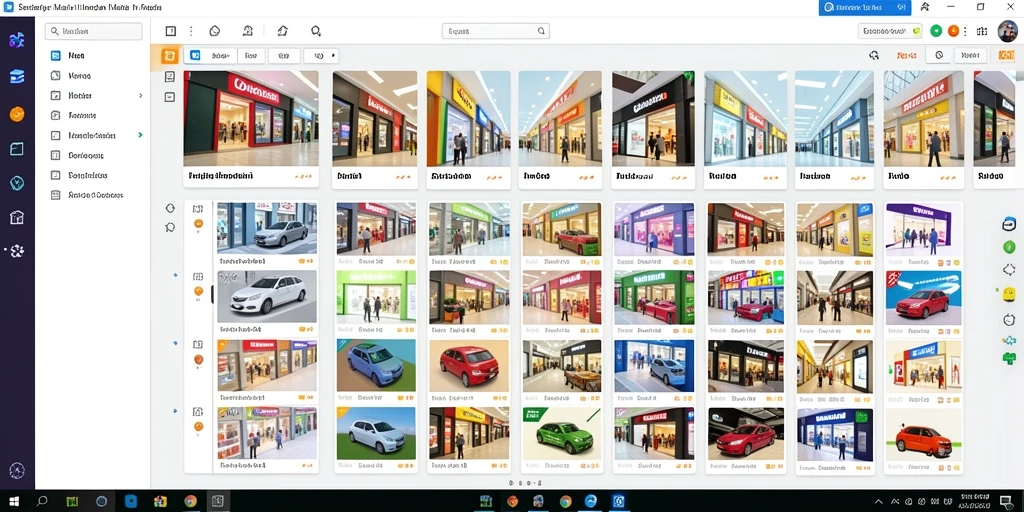Screen dimensions: 1024x512
Task: Click the magnifier icon in top toolbar
Action: [316, 31]
